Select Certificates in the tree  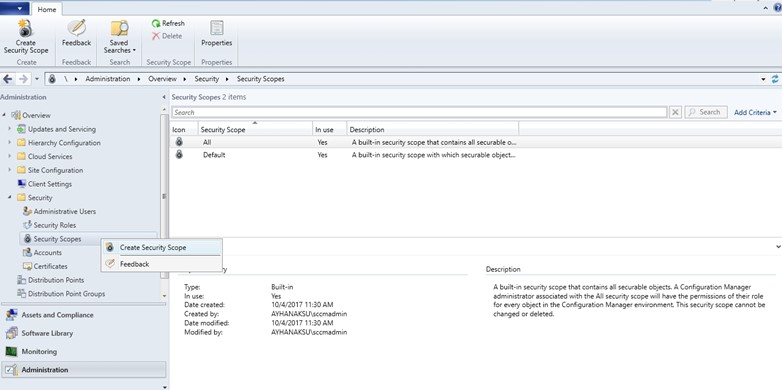[x=45, y=266]
